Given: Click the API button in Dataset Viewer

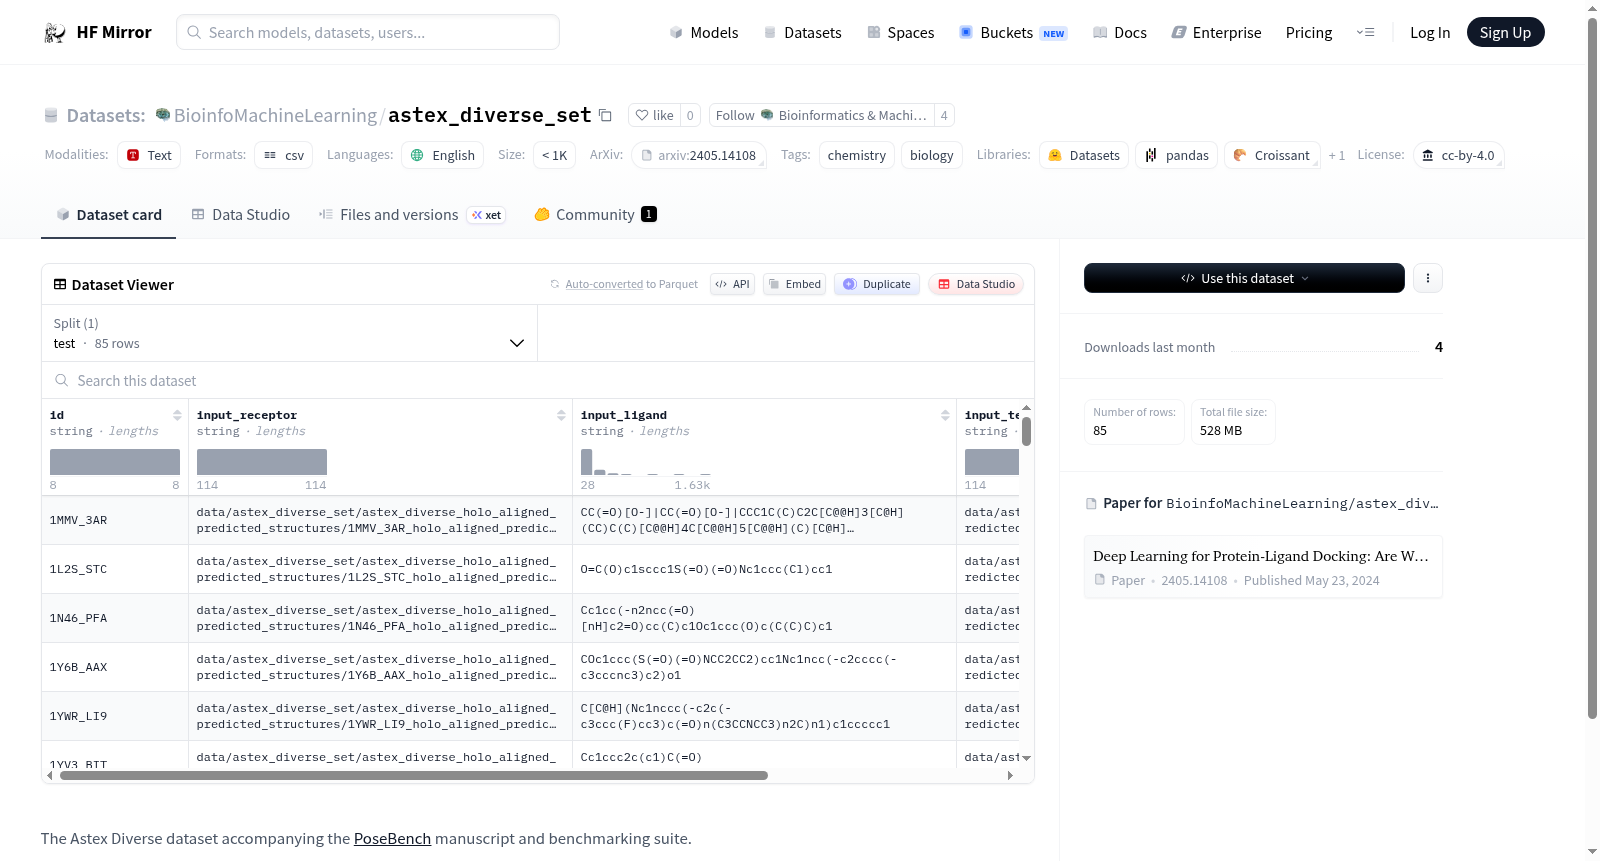Looking at the screenshot, I should click(x=732, y=284).
